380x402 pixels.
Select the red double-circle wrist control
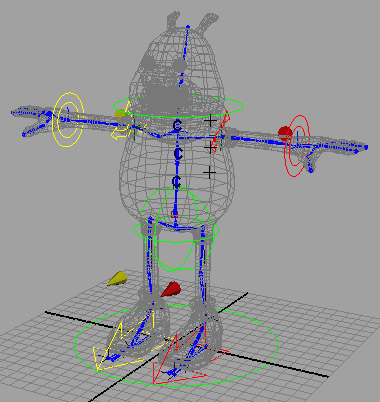297,146
